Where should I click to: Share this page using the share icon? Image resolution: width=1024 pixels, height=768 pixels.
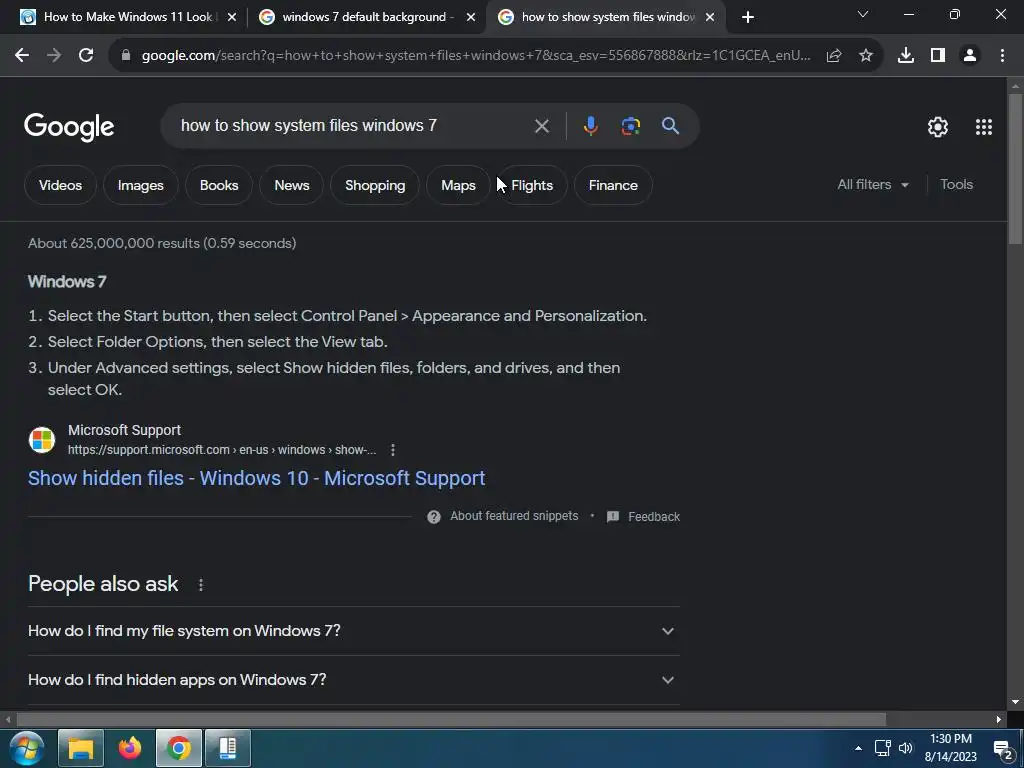(x=834, y=56)
